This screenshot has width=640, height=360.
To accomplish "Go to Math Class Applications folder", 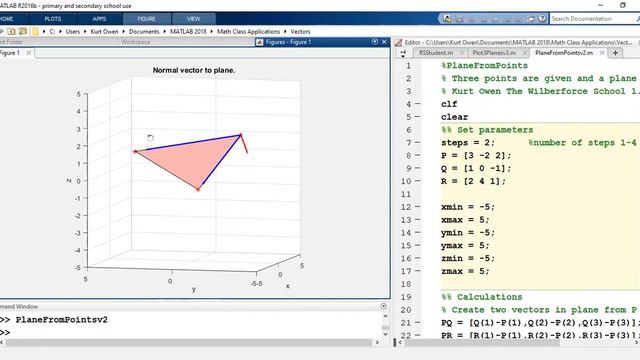I will [x=248, y=31].
